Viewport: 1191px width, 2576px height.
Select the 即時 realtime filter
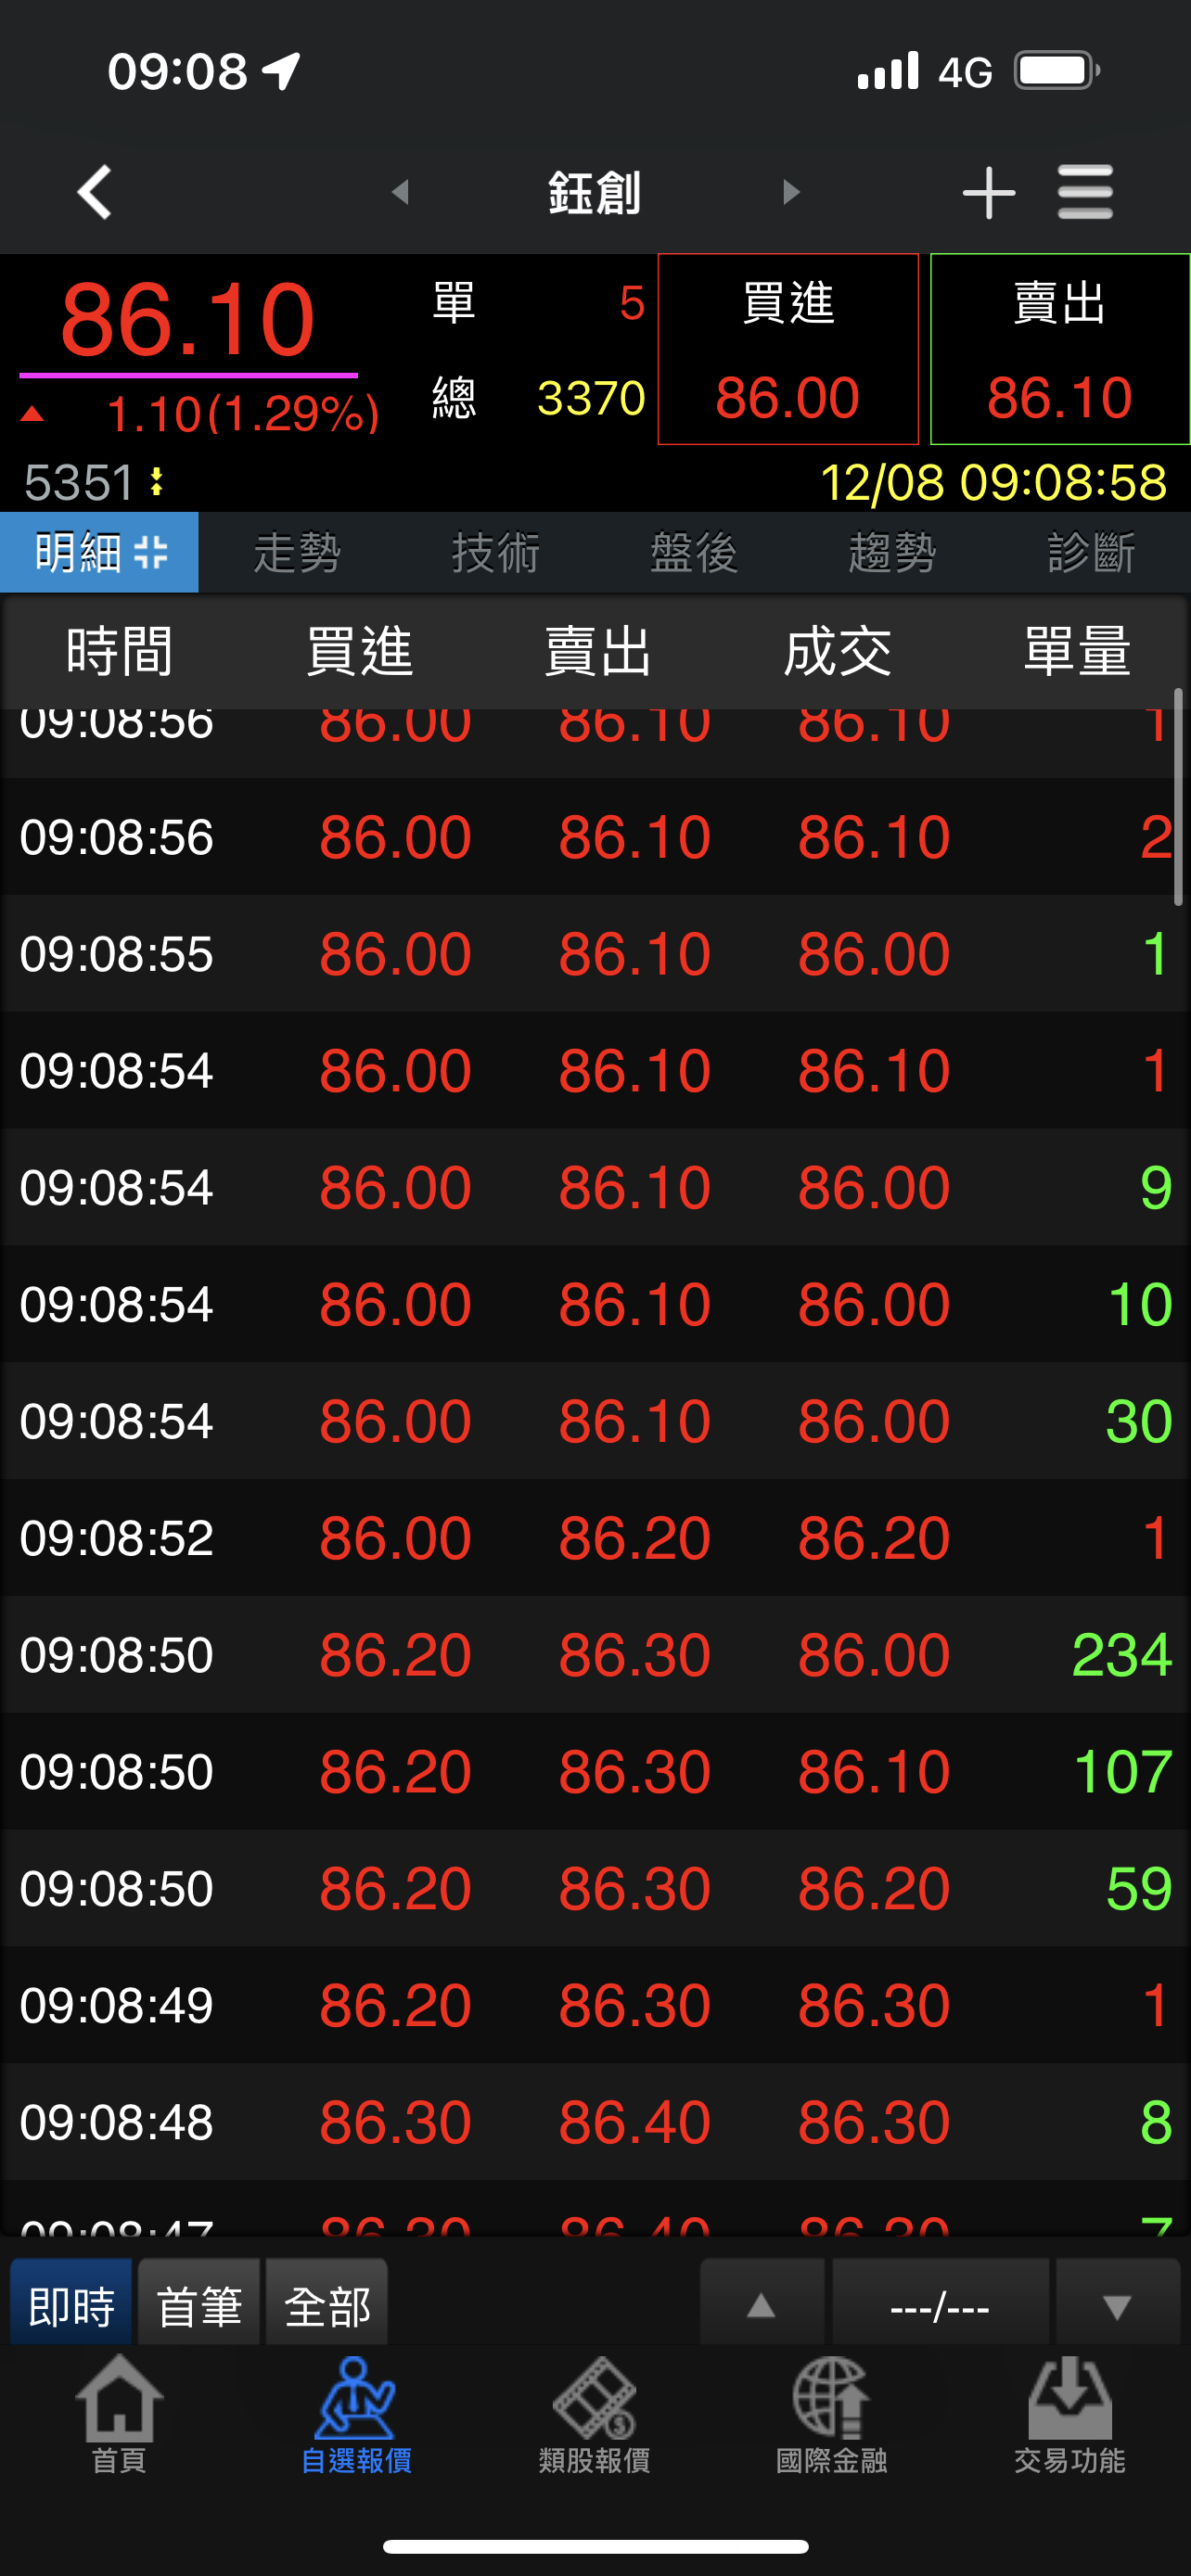71,2307
